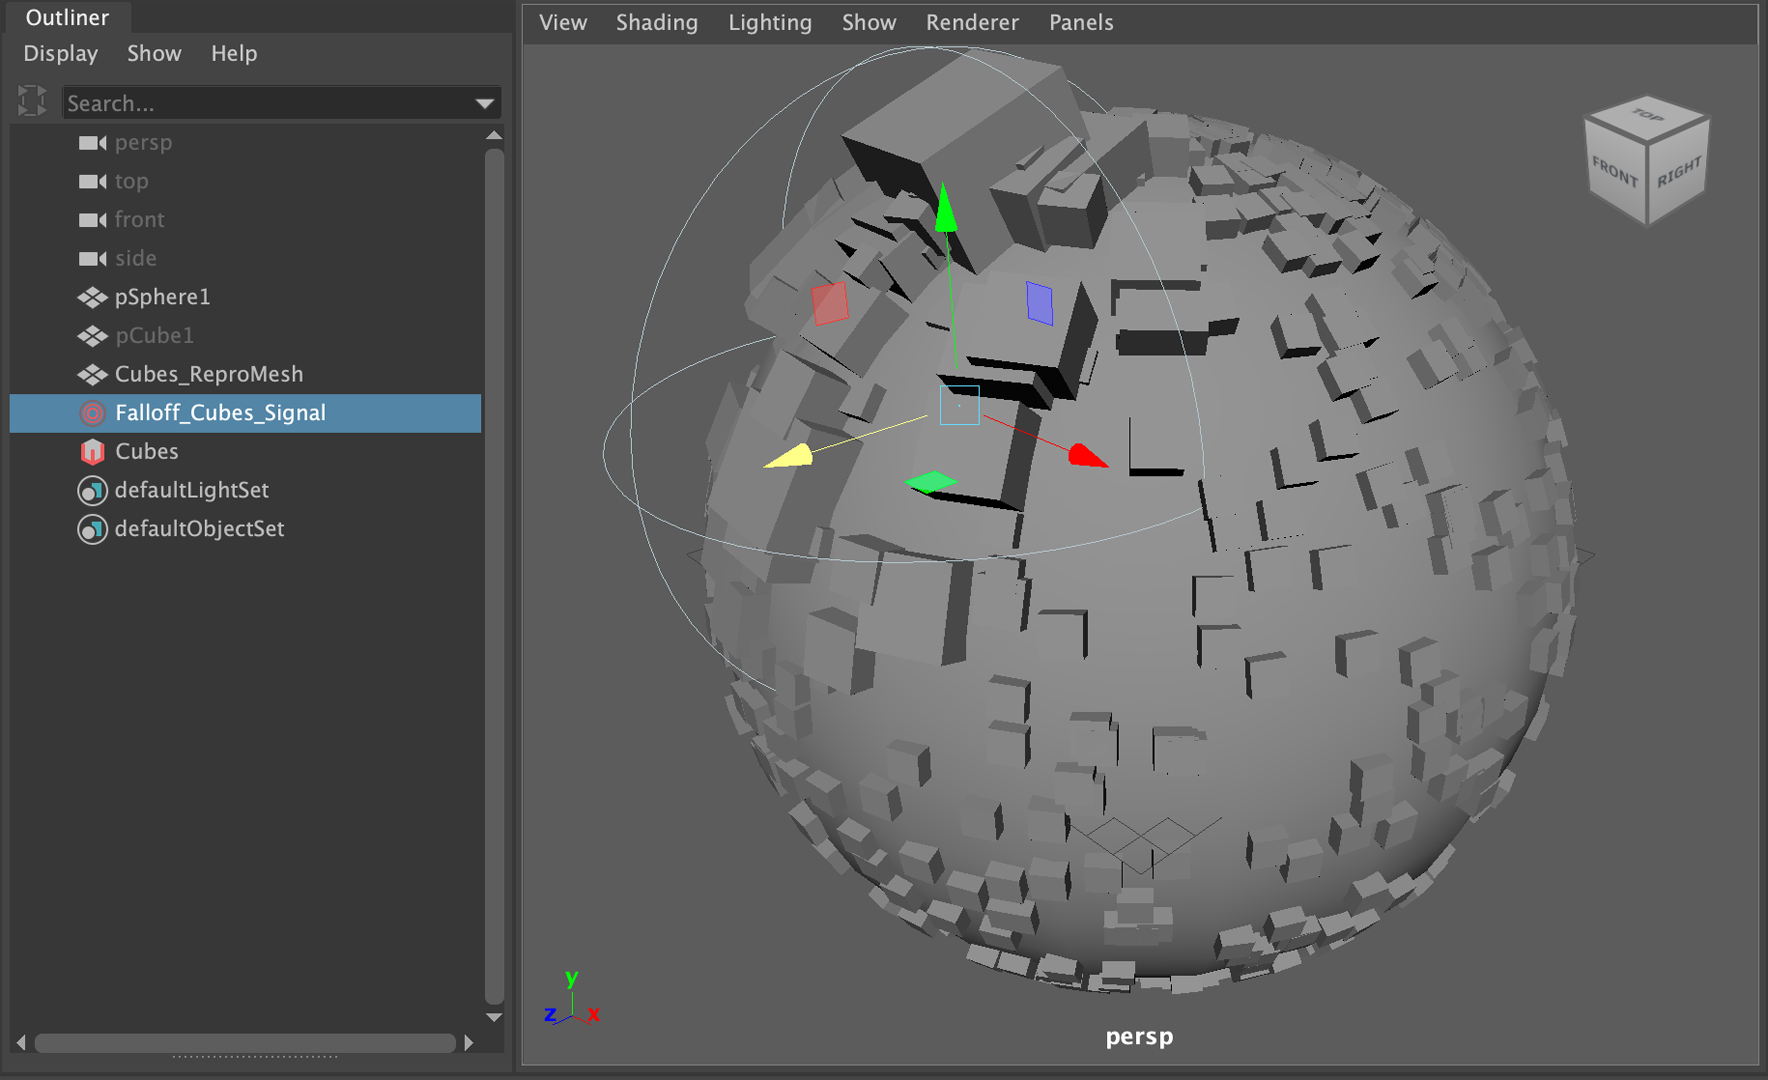Click the Cubes_ReproMesh mesh icon
This screenshot has height=1080, width=1768.
tap(92, 374)
